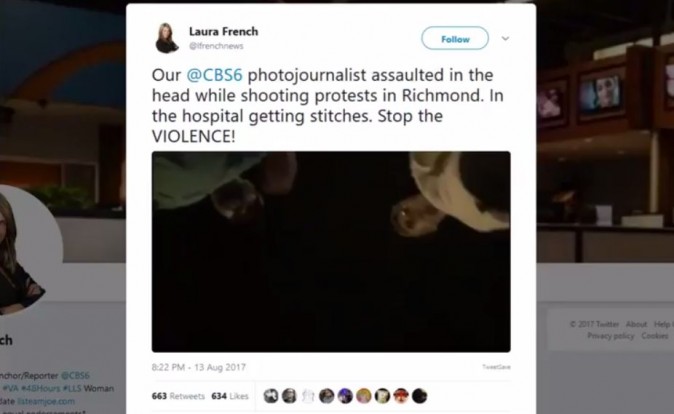View the 634 Likes list

(230, 396)
